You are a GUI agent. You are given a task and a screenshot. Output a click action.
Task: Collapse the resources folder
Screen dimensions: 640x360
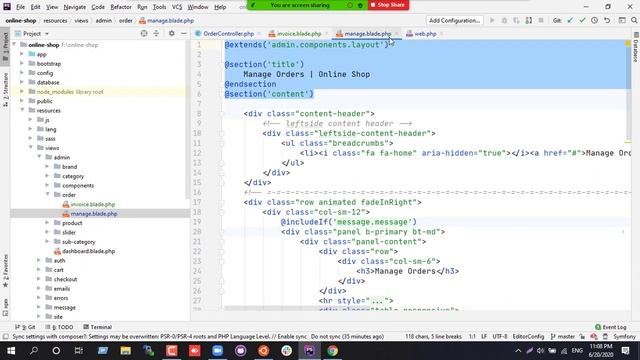pos(22,110)
